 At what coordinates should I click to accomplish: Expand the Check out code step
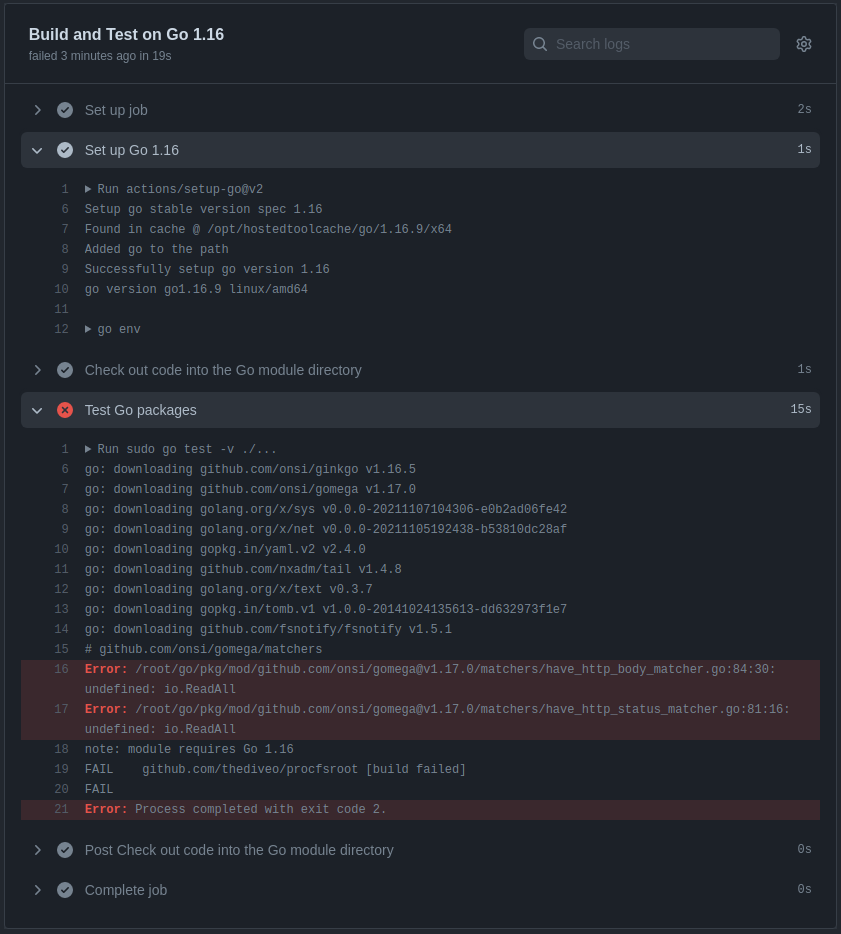(x=38, y=369)
